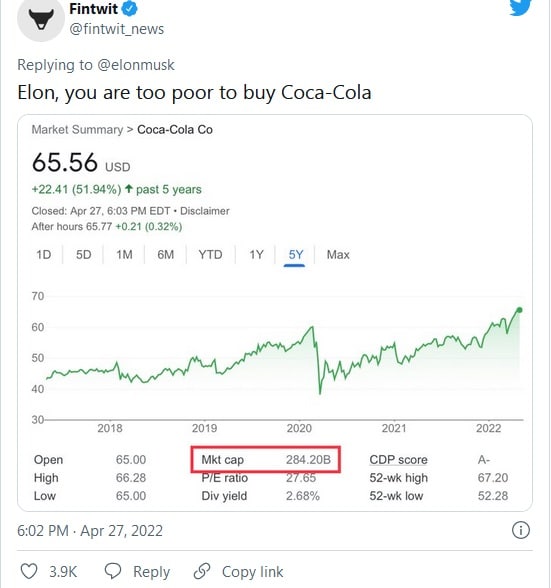The image size is (551, 588).
Task: Click the CDP score label
Action: click(x=398, y=459)
